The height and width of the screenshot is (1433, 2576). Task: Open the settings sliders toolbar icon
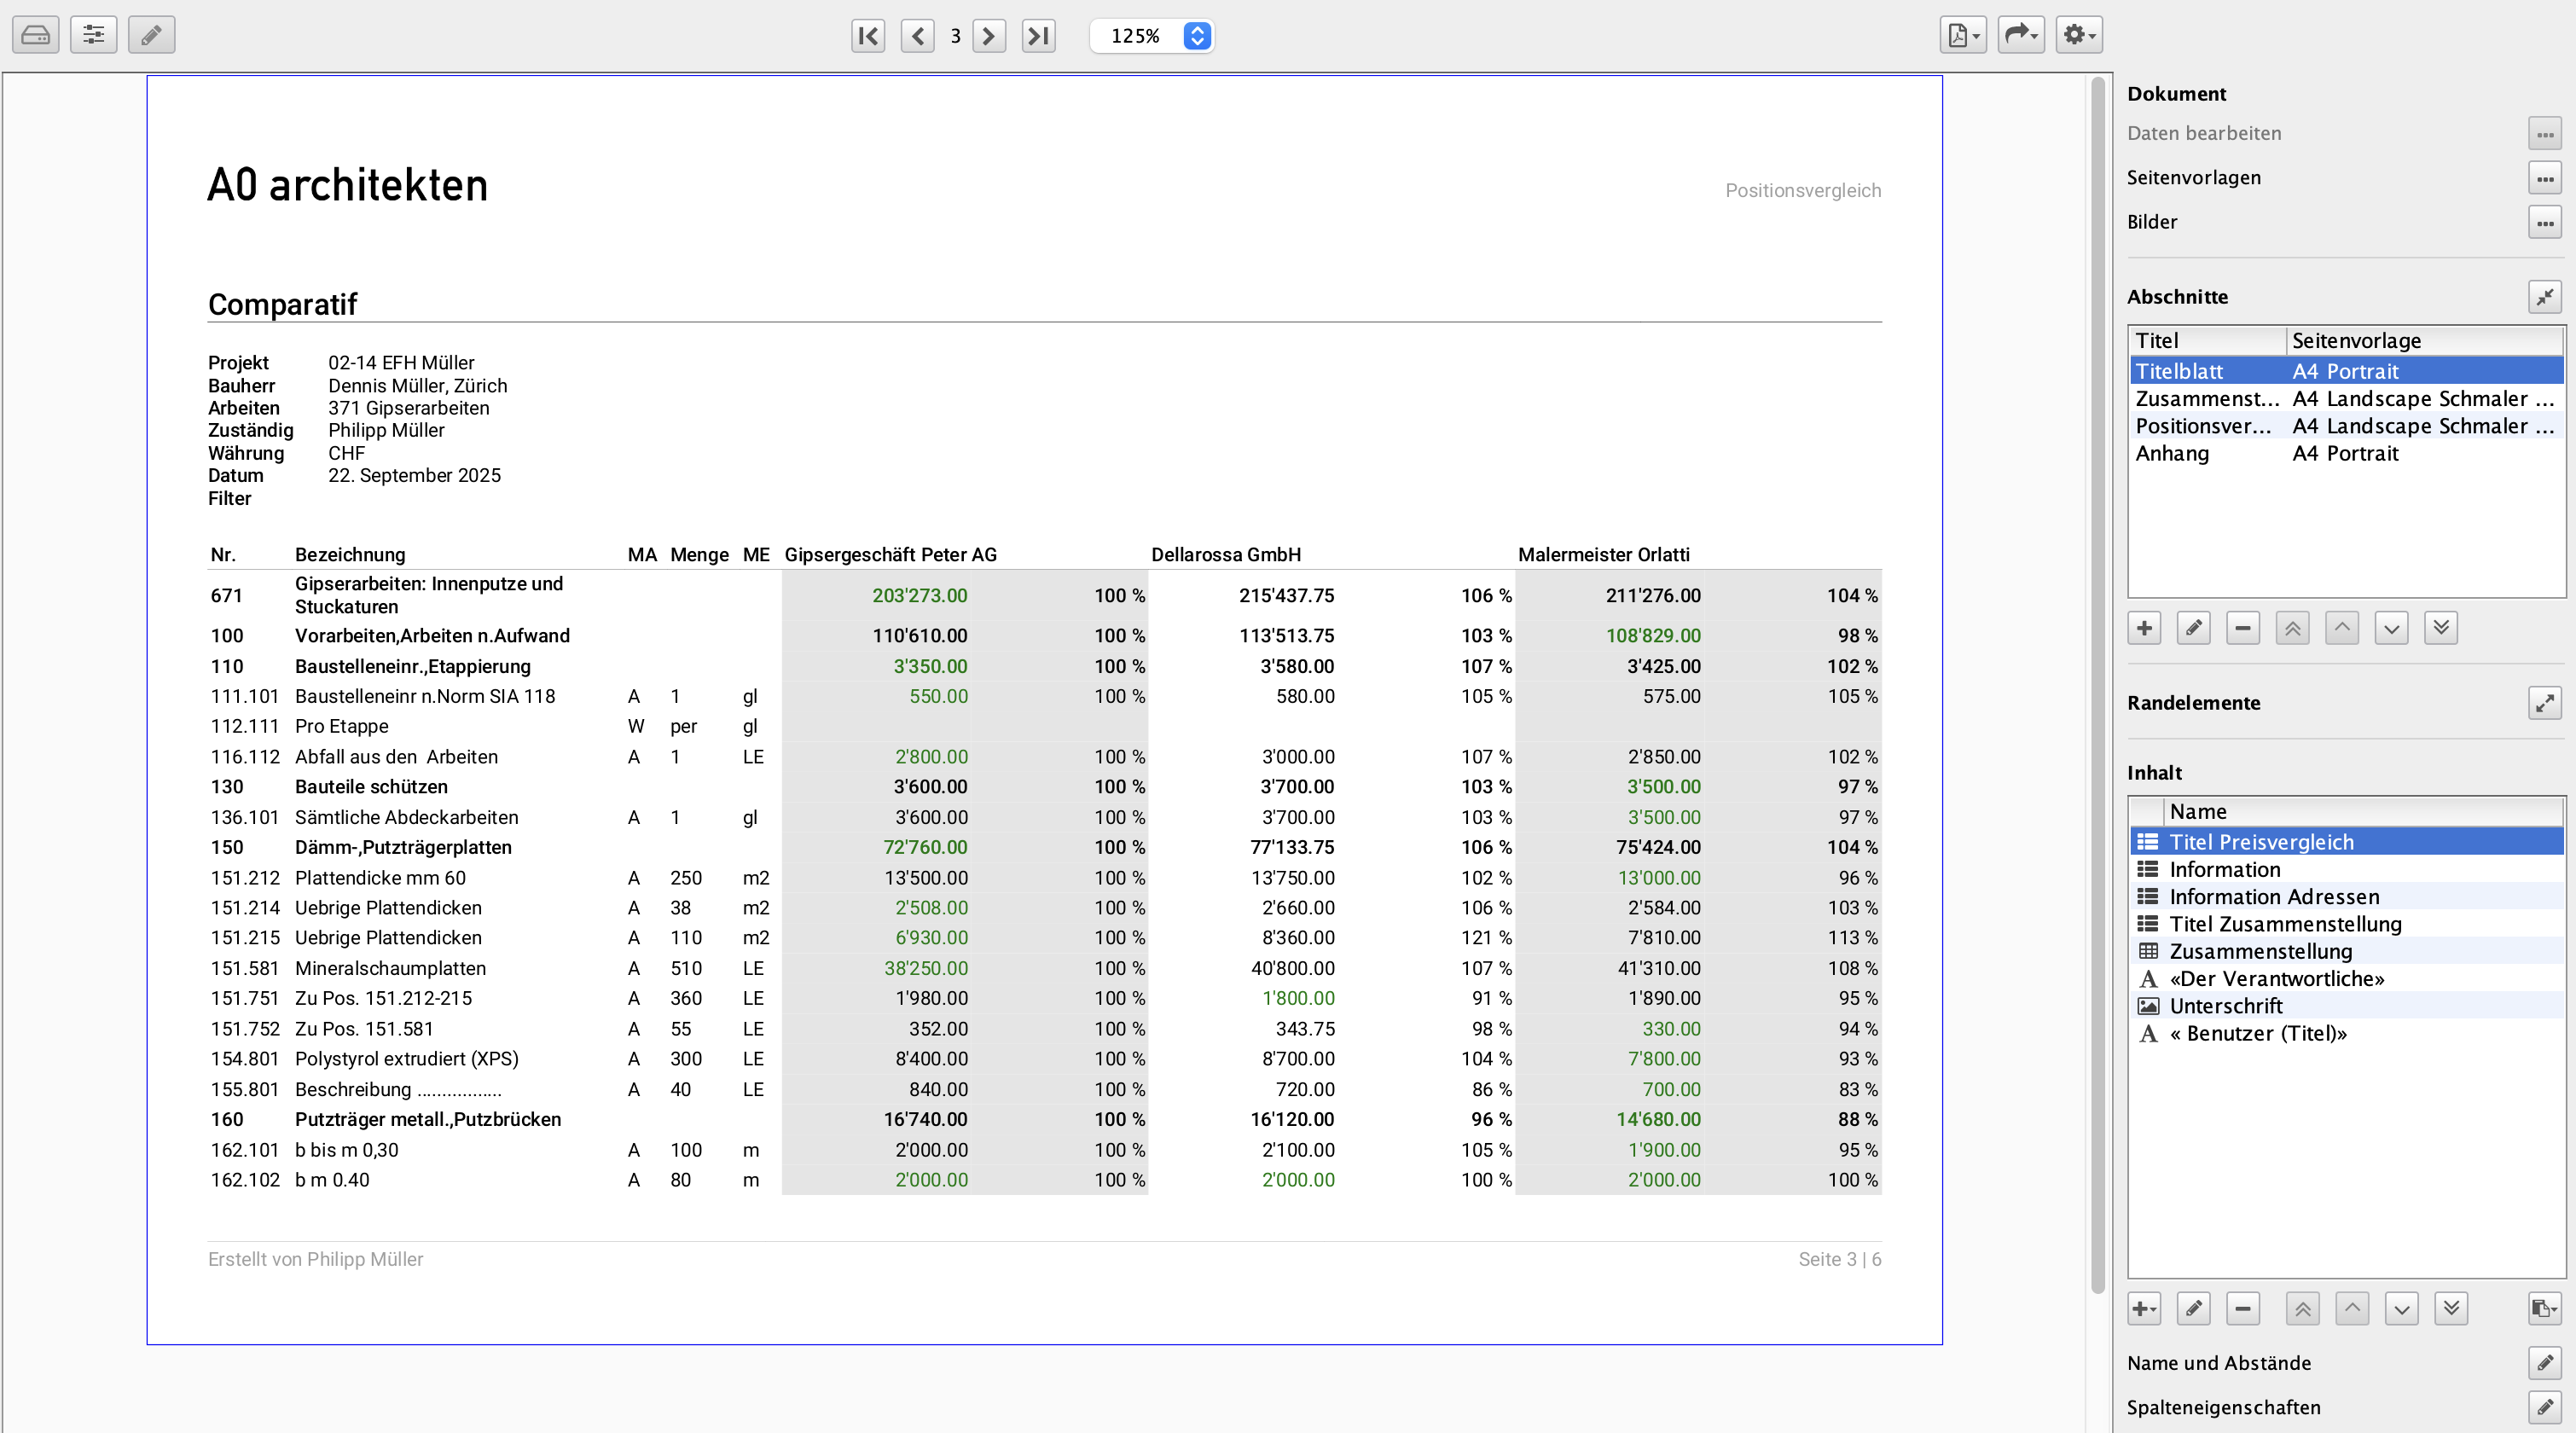coord(93,35)
